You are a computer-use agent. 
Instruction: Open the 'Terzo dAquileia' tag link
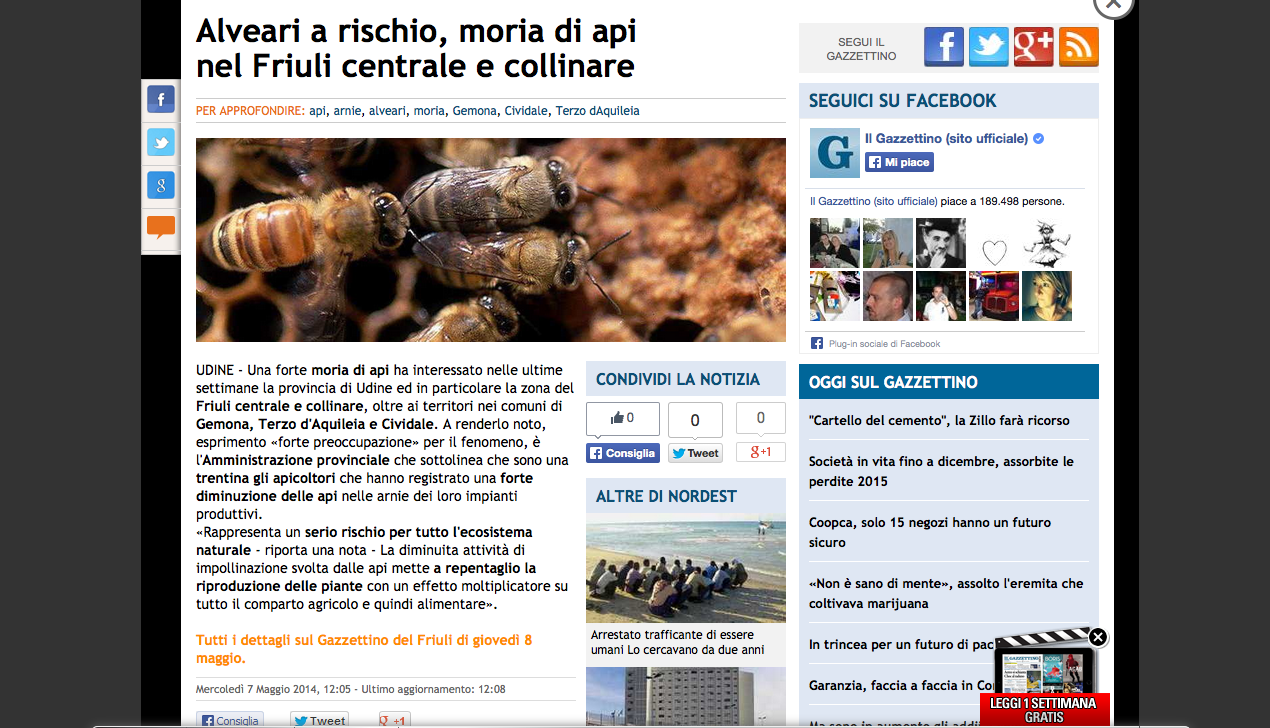[598, 111]
